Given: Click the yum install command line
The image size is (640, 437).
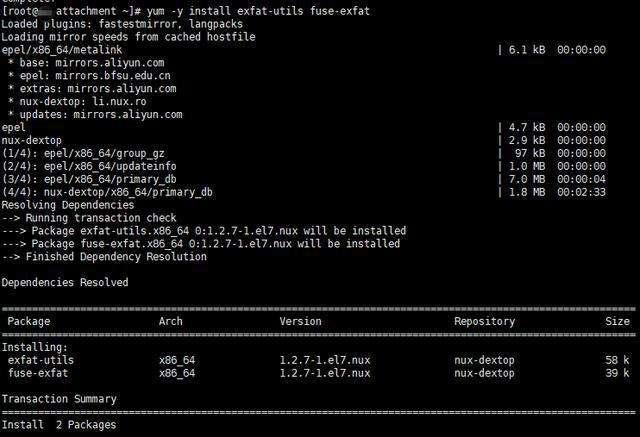Looking at the screenshot, I should pos(186,11).
